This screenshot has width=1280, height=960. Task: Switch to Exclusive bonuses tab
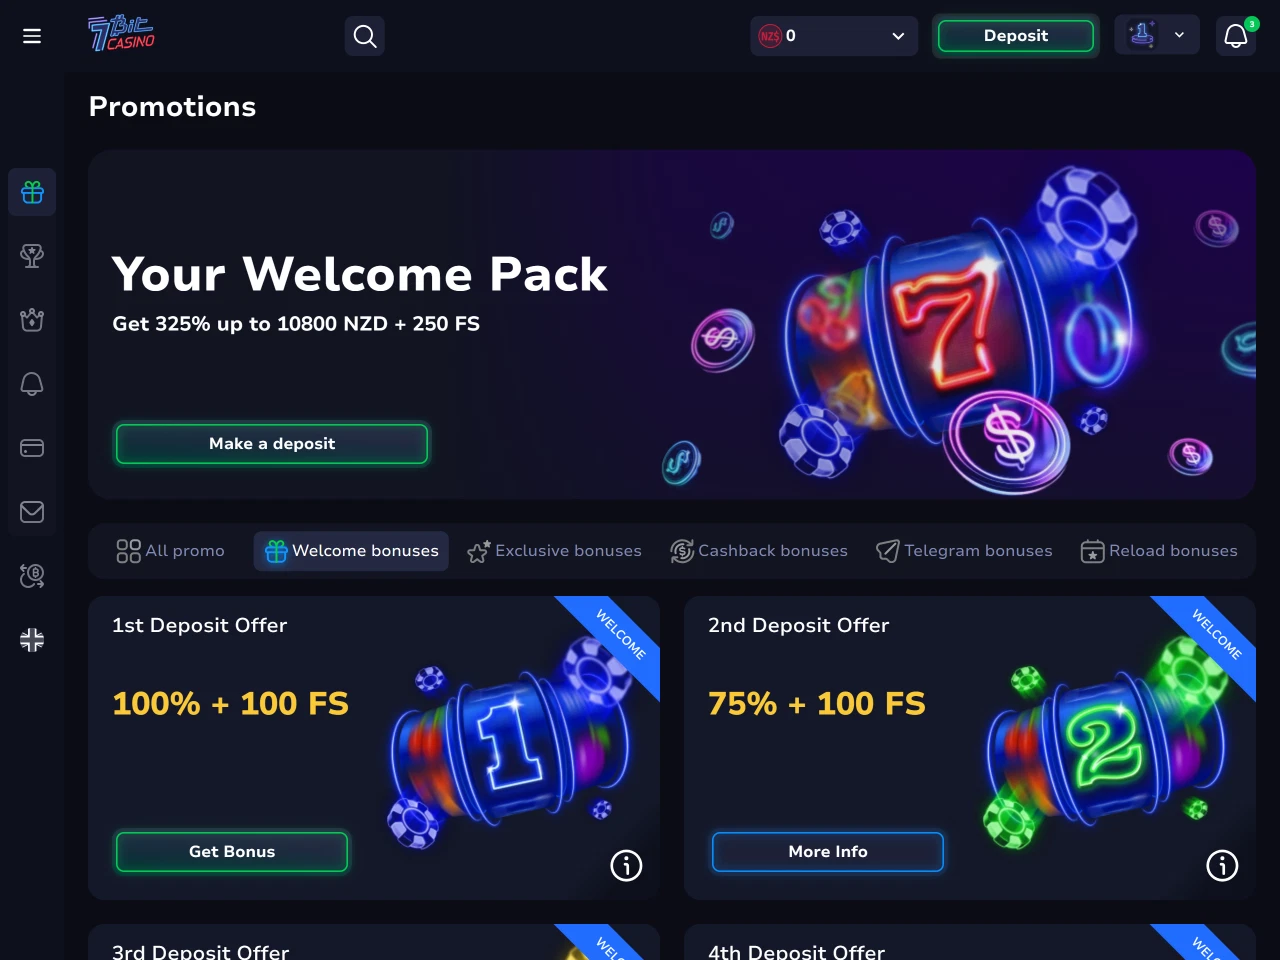[555, 551]
